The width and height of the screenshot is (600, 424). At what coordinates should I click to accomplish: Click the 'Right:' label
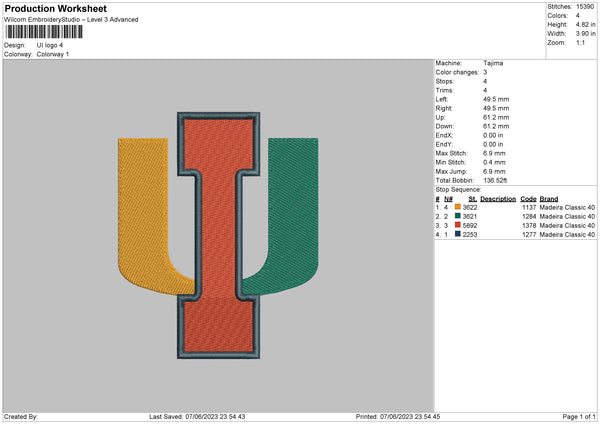click(x=444, y=108)
